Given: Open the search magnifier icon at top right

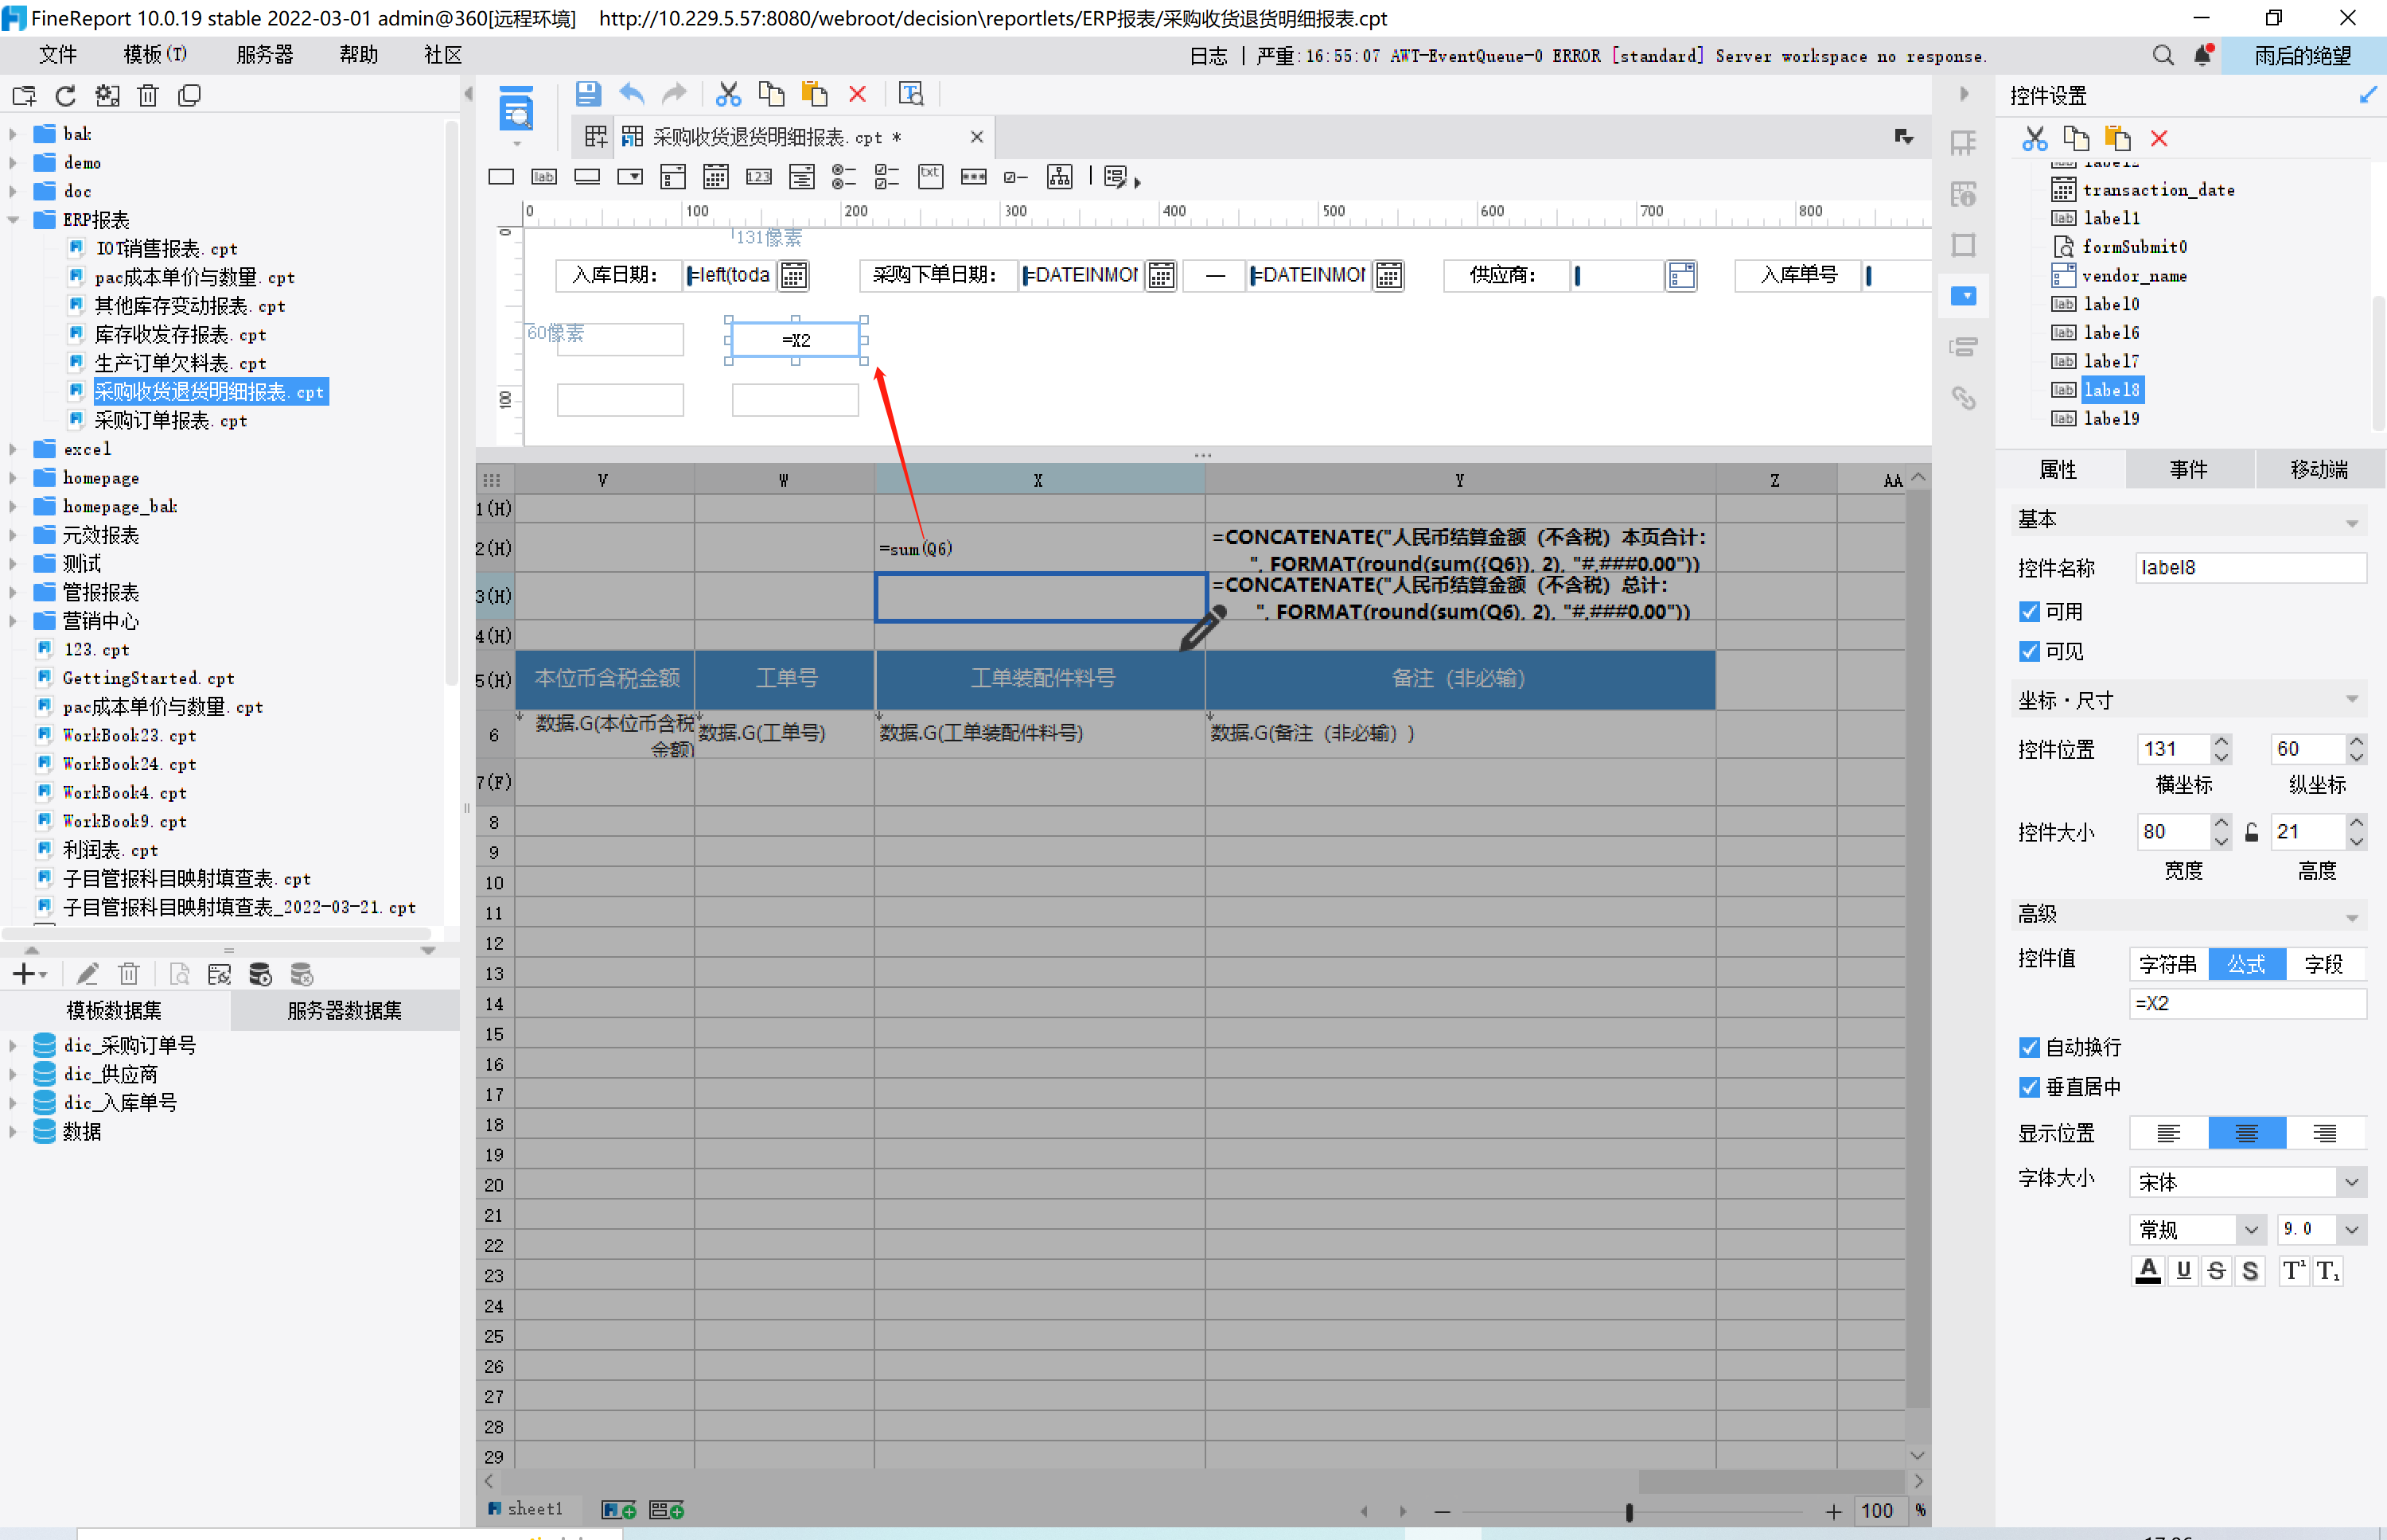Looking at the screenshot, I should [2163, 56].
